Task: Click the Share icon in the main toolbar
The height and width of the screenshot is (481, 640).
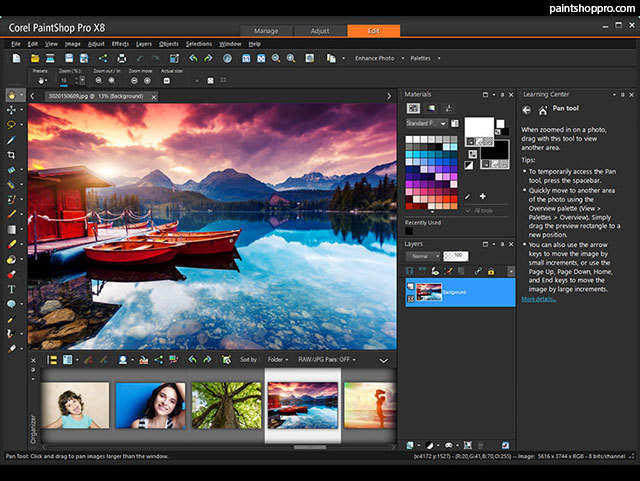Action: 102,58
